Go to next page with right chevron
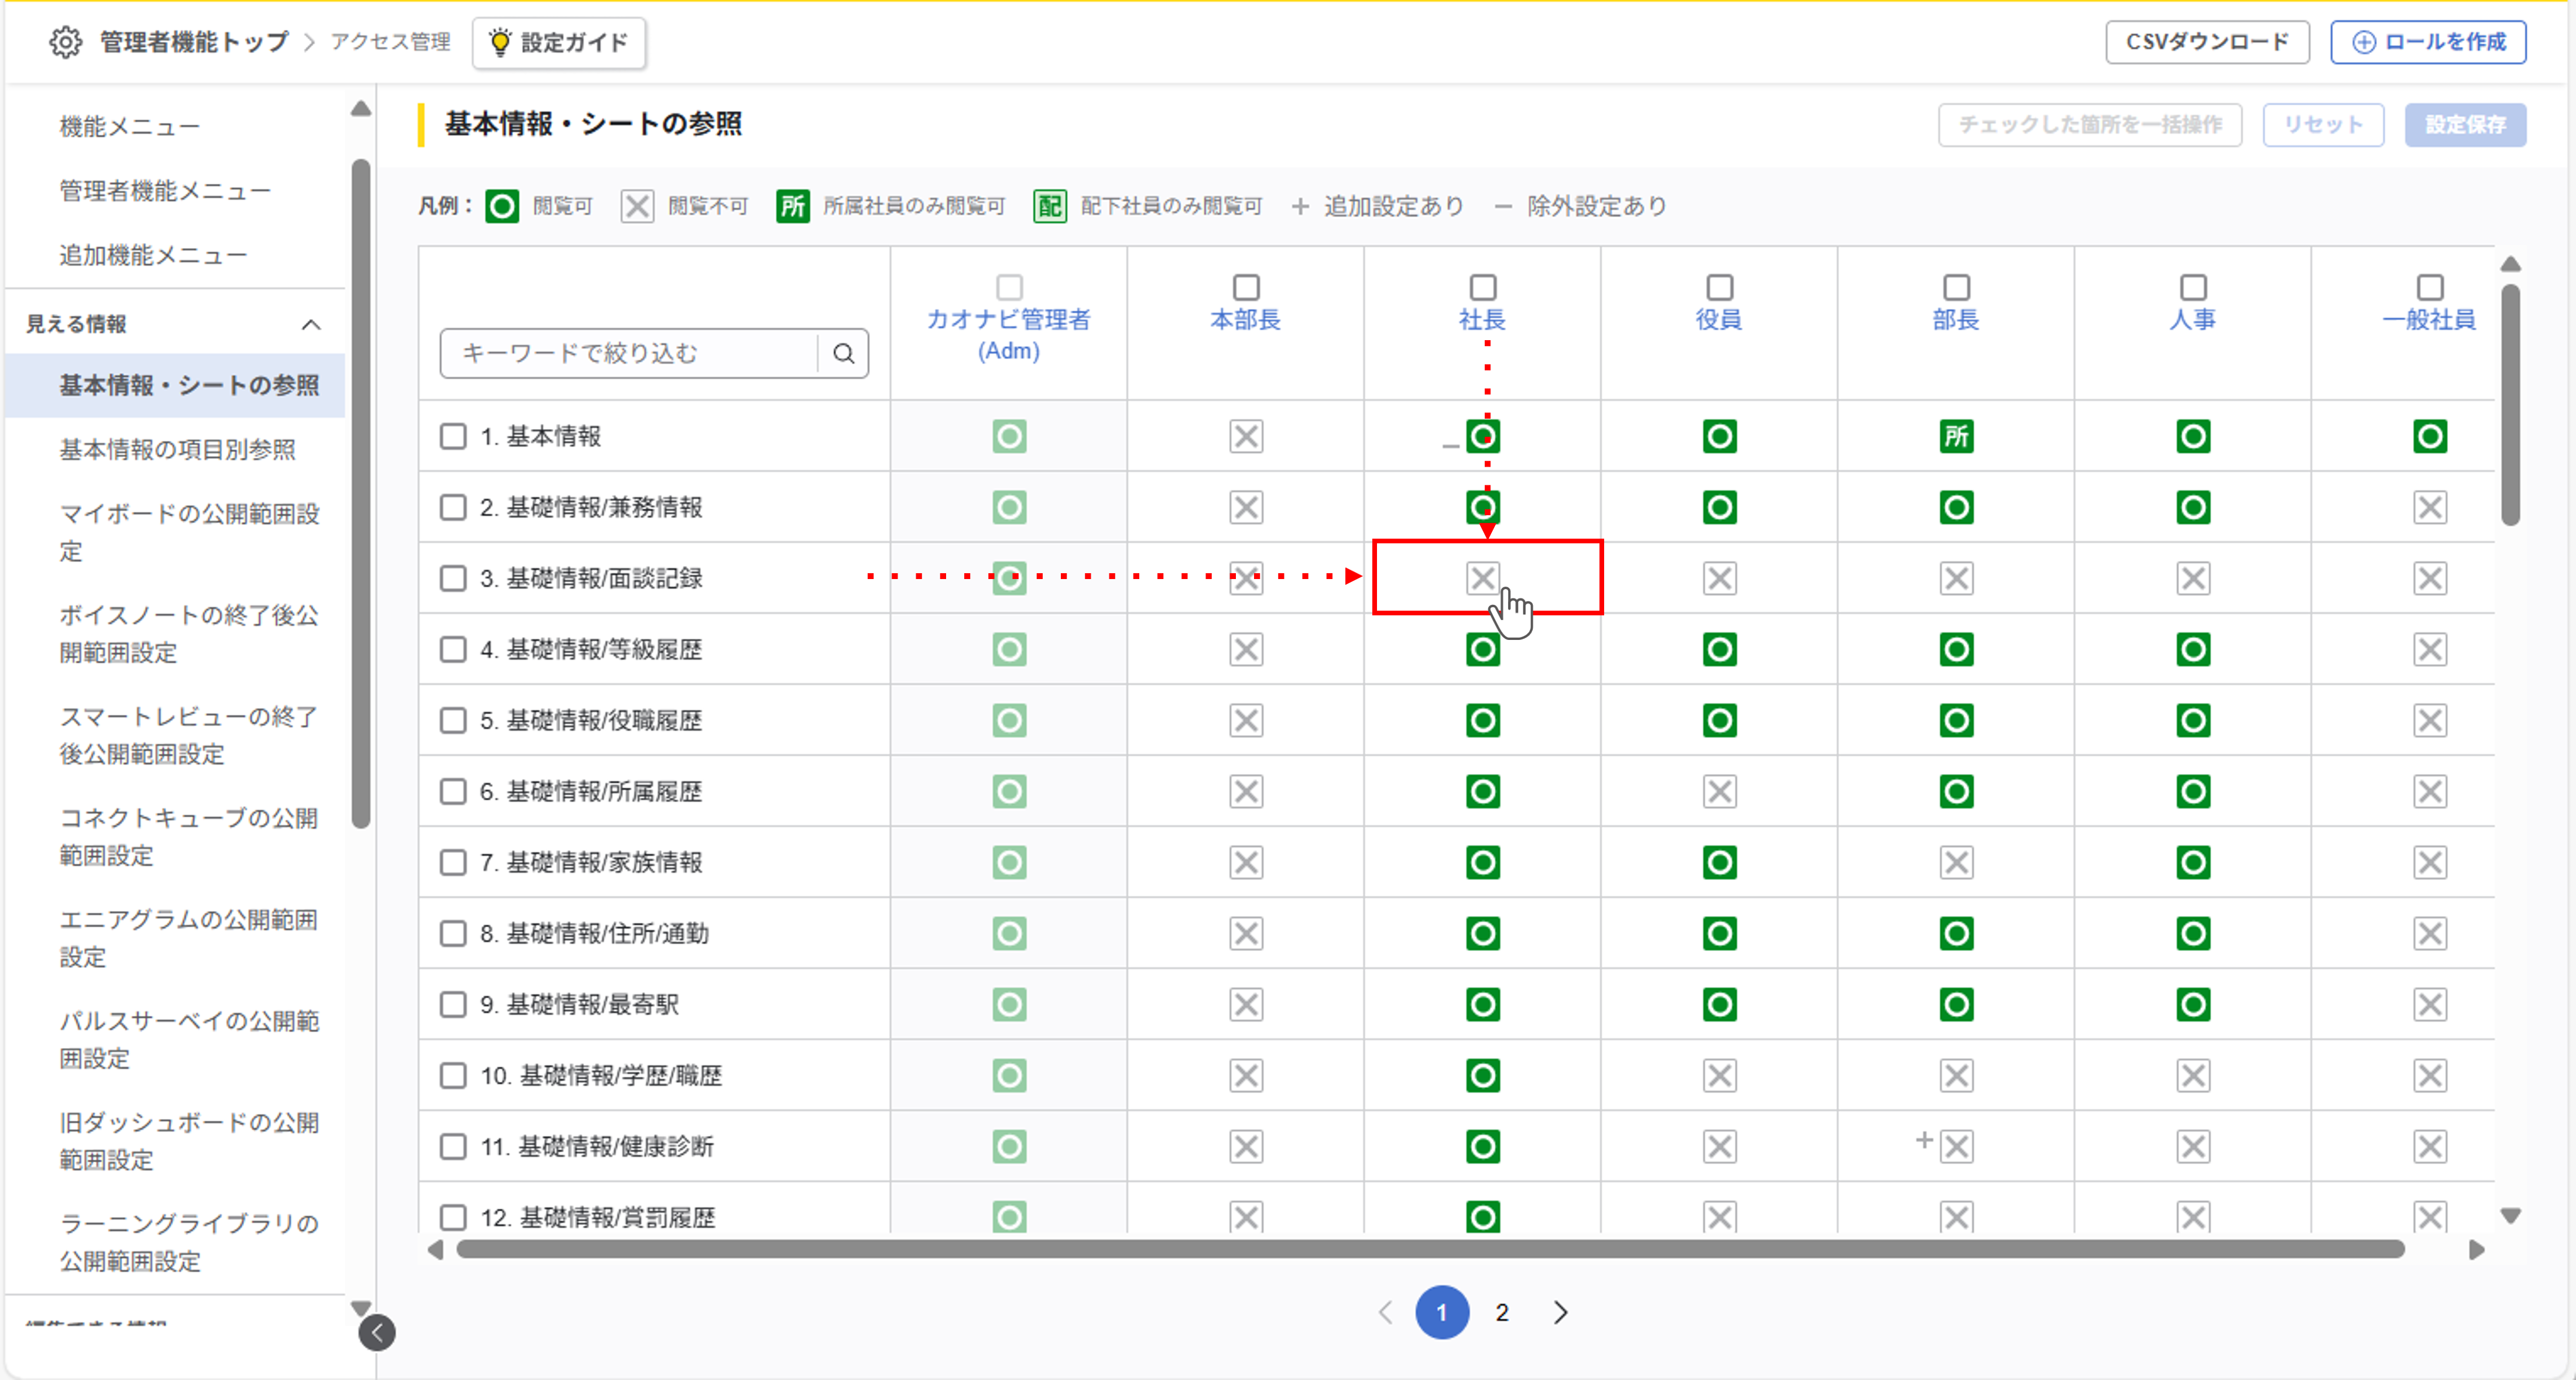 [x=1560, y=1312]
